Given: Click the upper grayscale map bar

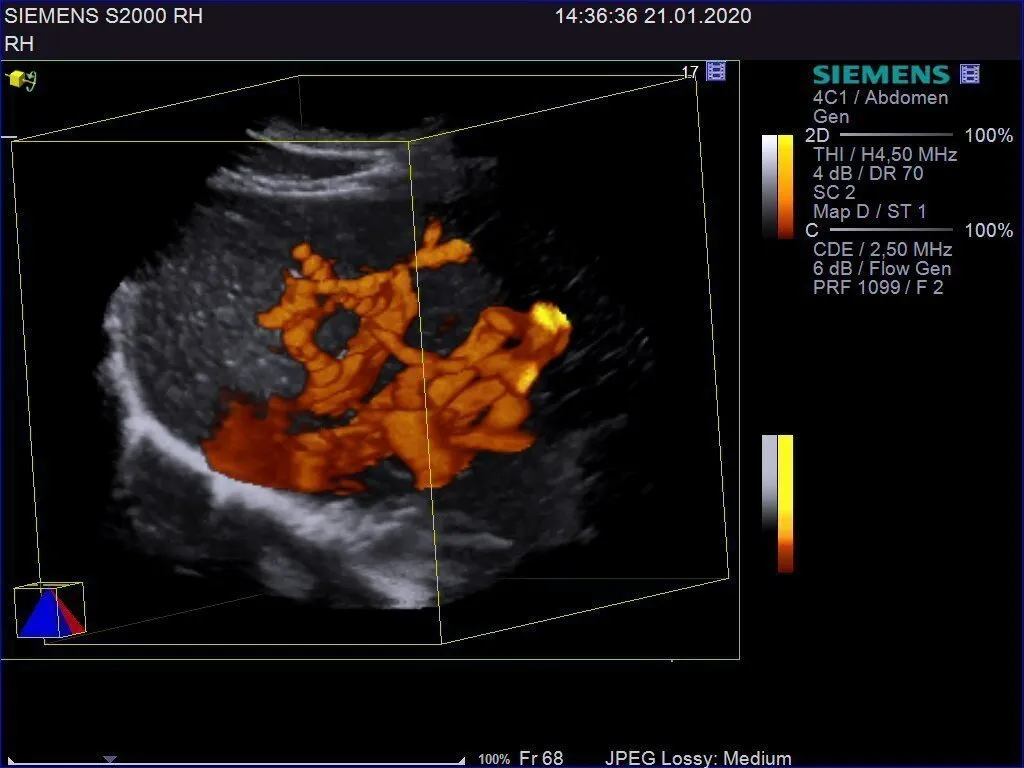Looking at the screenshot, I should (x=768, y=185).
